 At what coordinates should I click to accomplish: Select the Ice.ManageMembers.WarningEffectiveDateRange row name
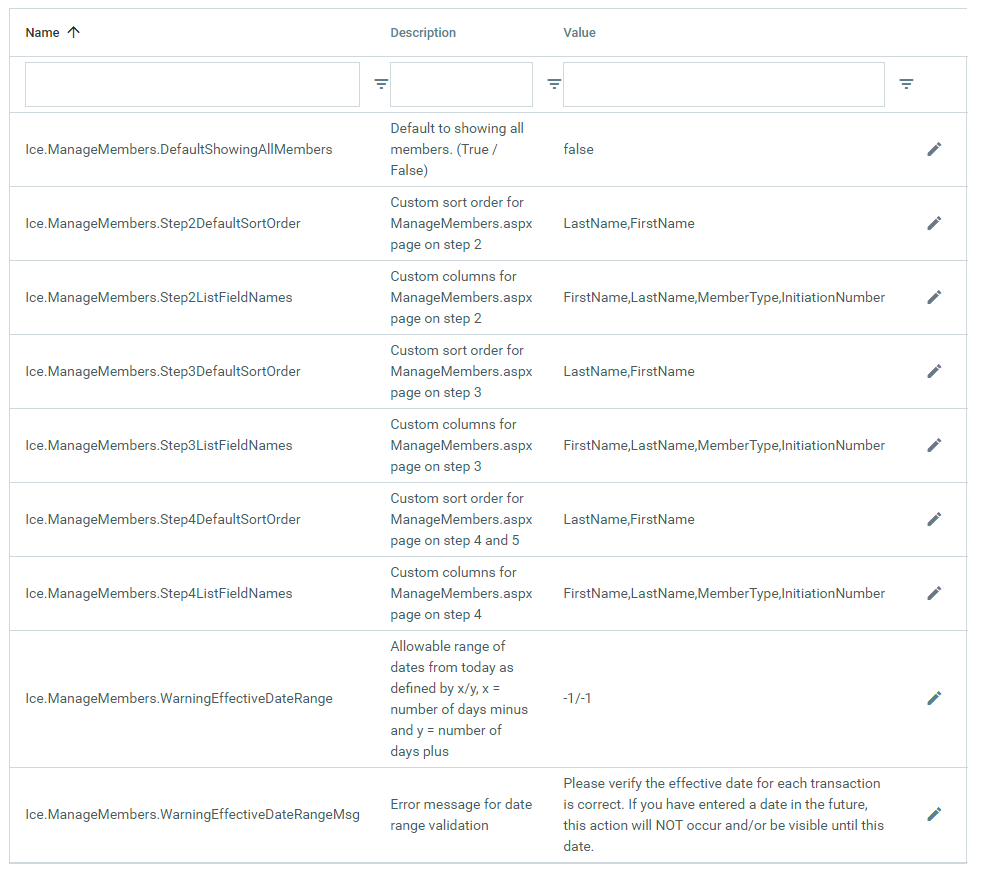coord(179,698)
